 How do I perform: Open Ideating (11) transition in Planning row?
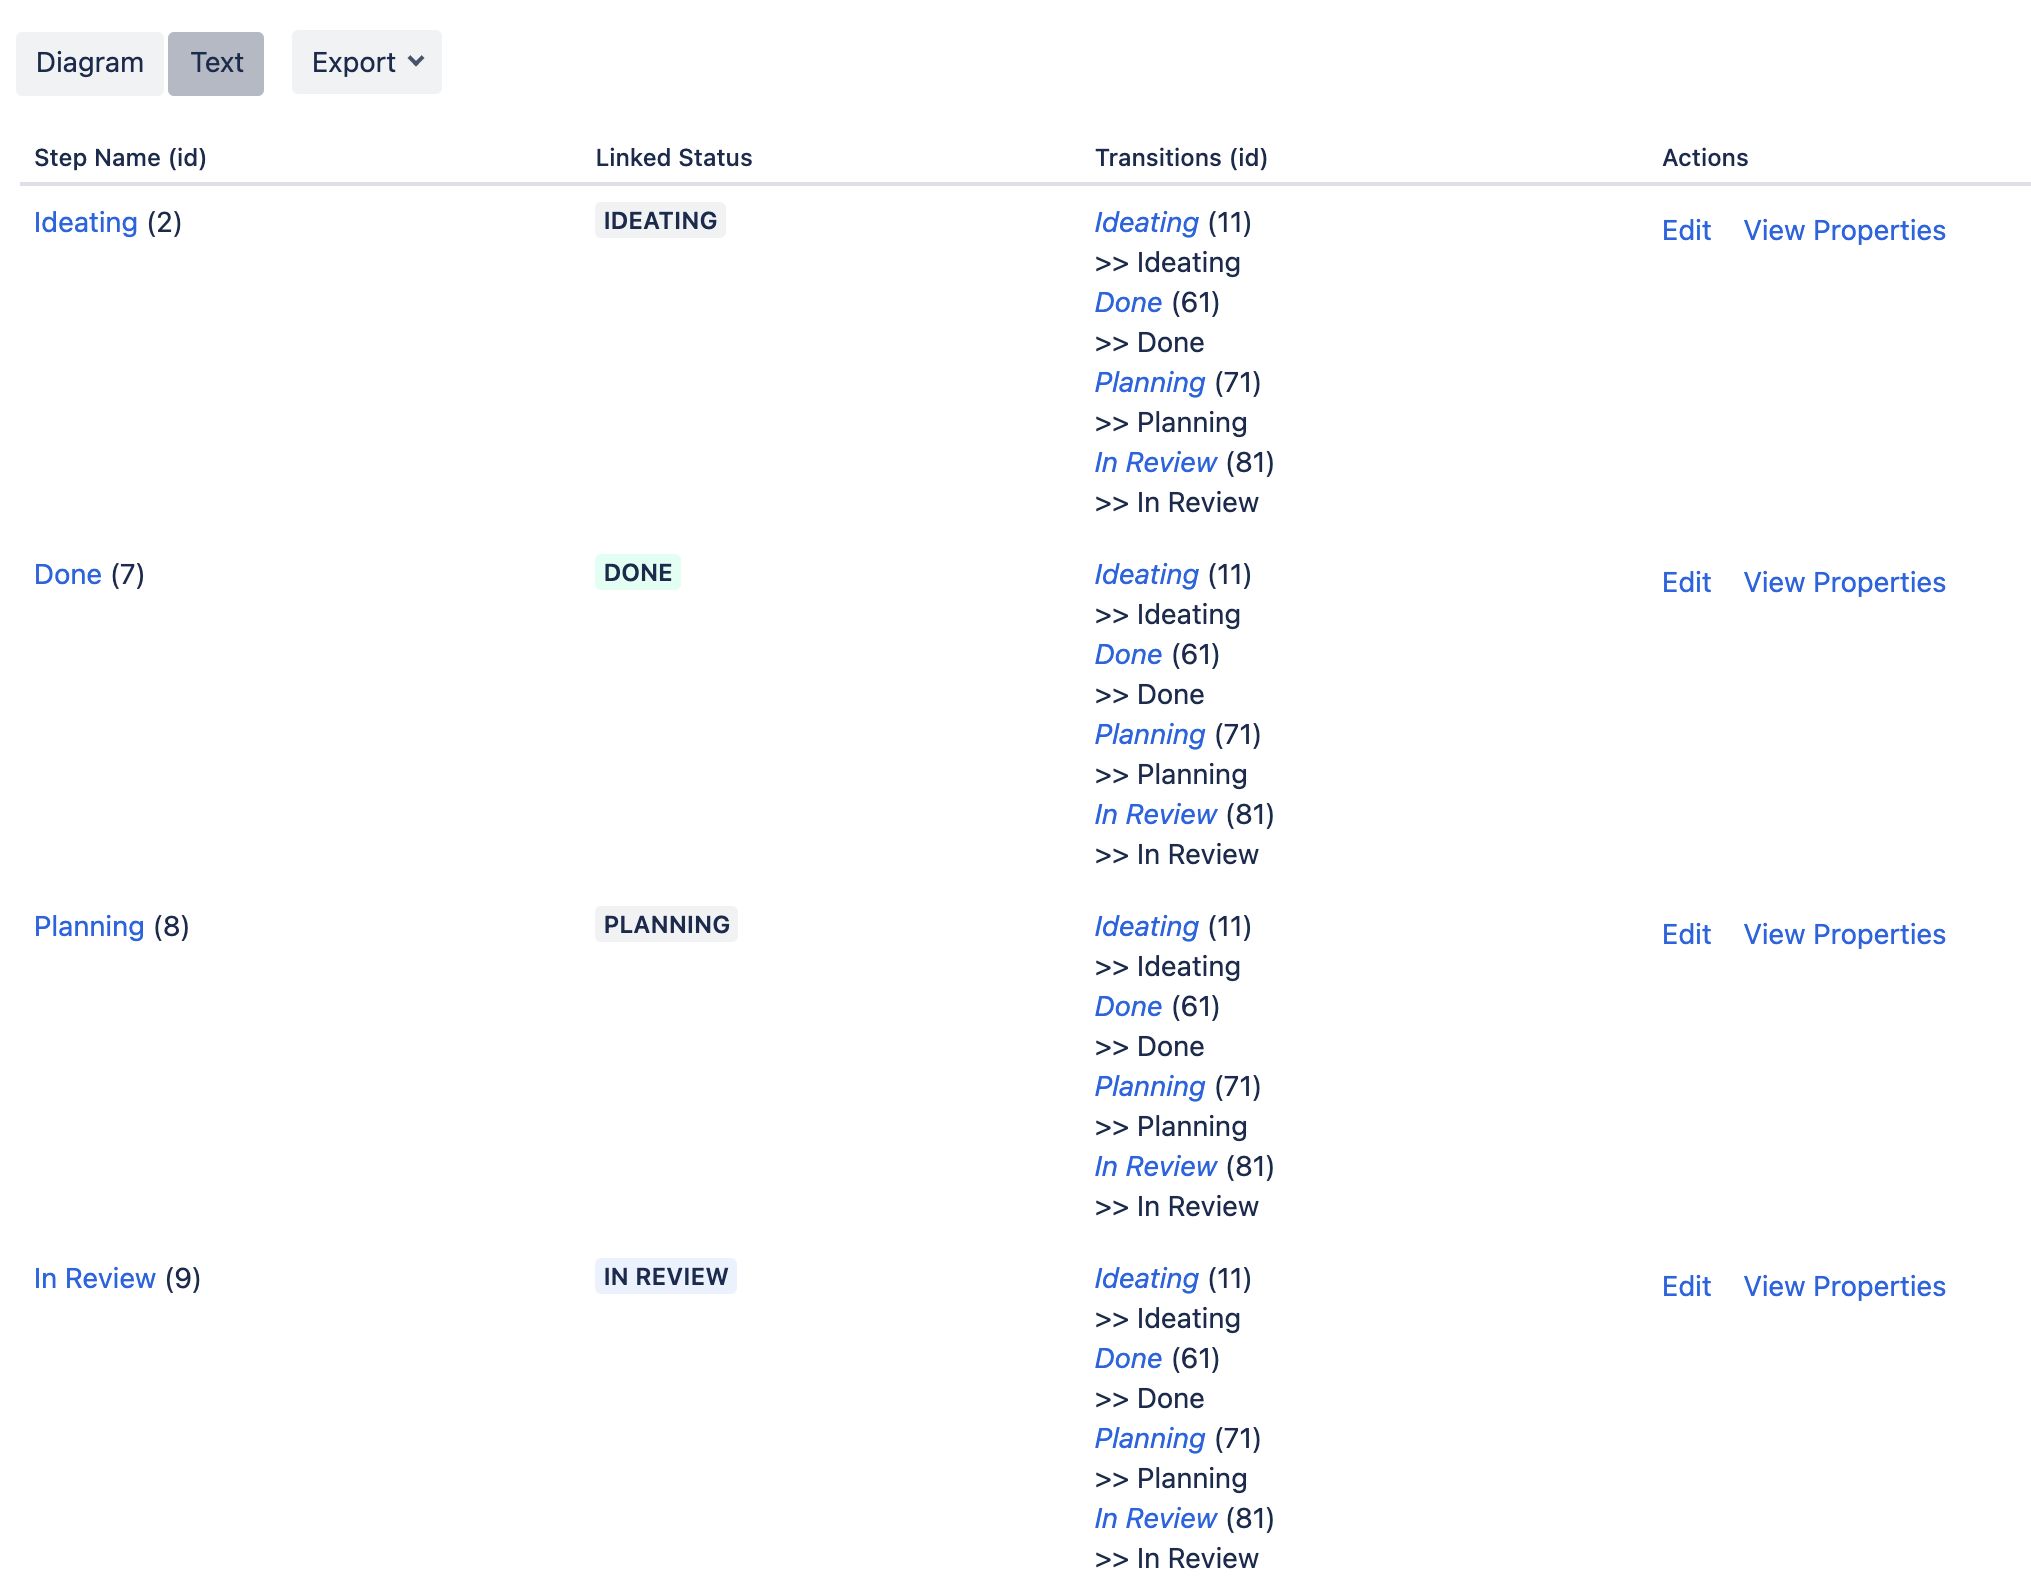pyautogui.click(x=1146, y=926)
